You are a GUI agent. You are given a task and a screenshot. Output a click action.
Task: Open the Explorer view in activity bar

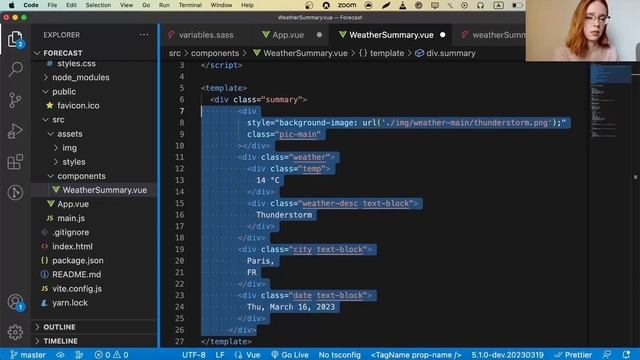click(15, 40)
